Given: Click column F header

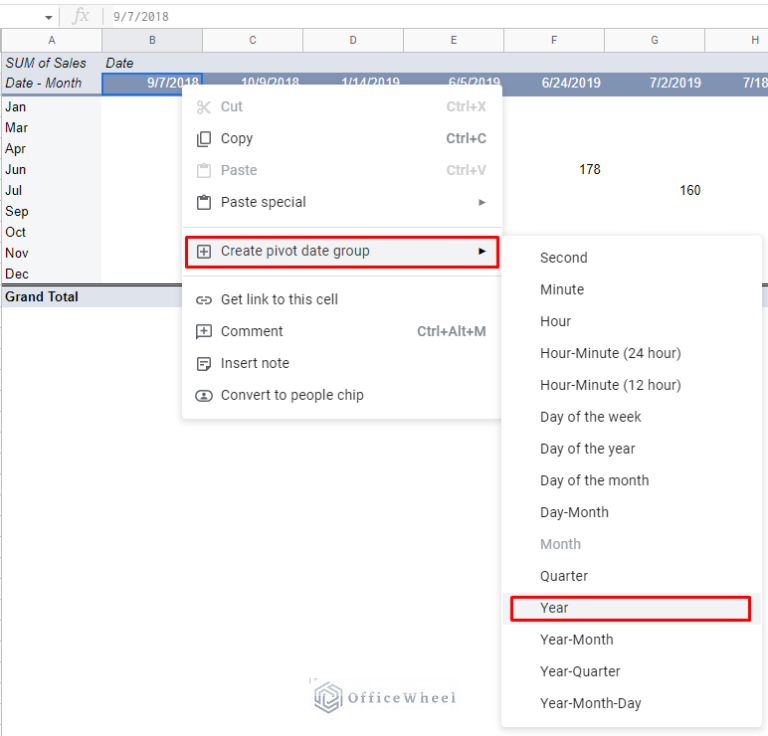Looking at the screenshot, I should pyautogui.click(x=554, y=40).
